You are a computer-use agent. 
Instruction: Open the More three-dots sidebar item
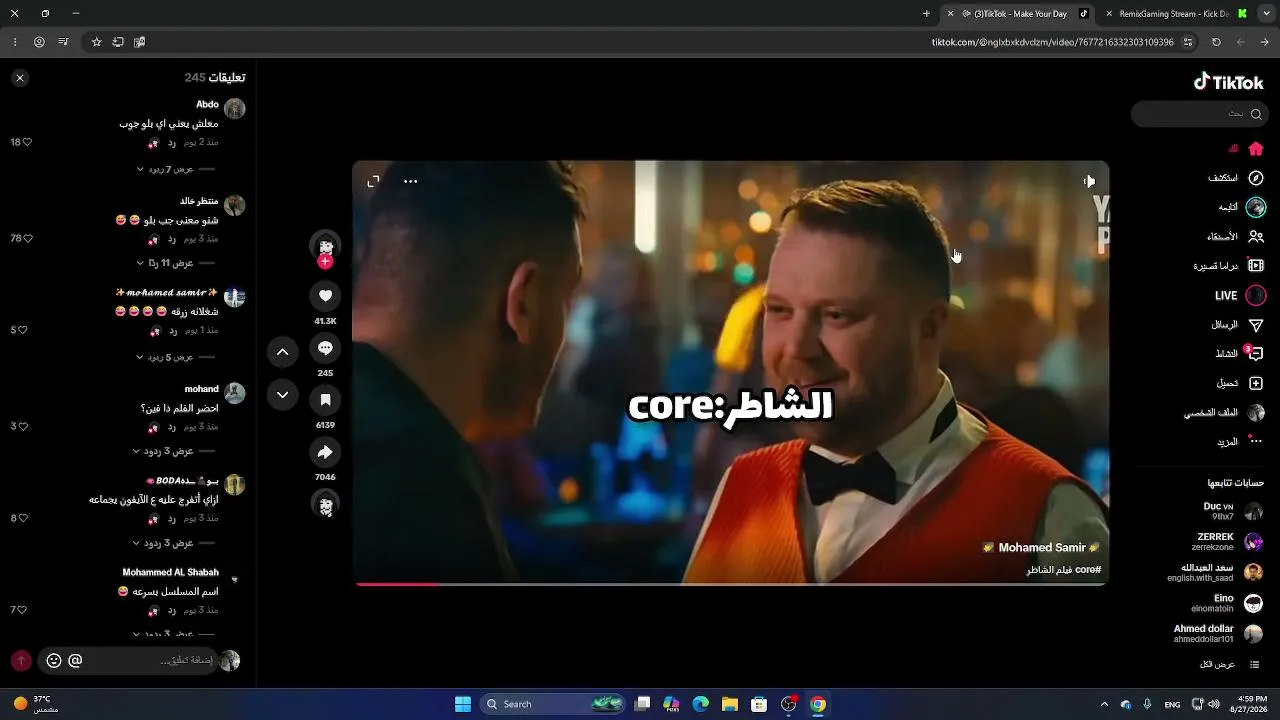click(x=1256, y=441)
